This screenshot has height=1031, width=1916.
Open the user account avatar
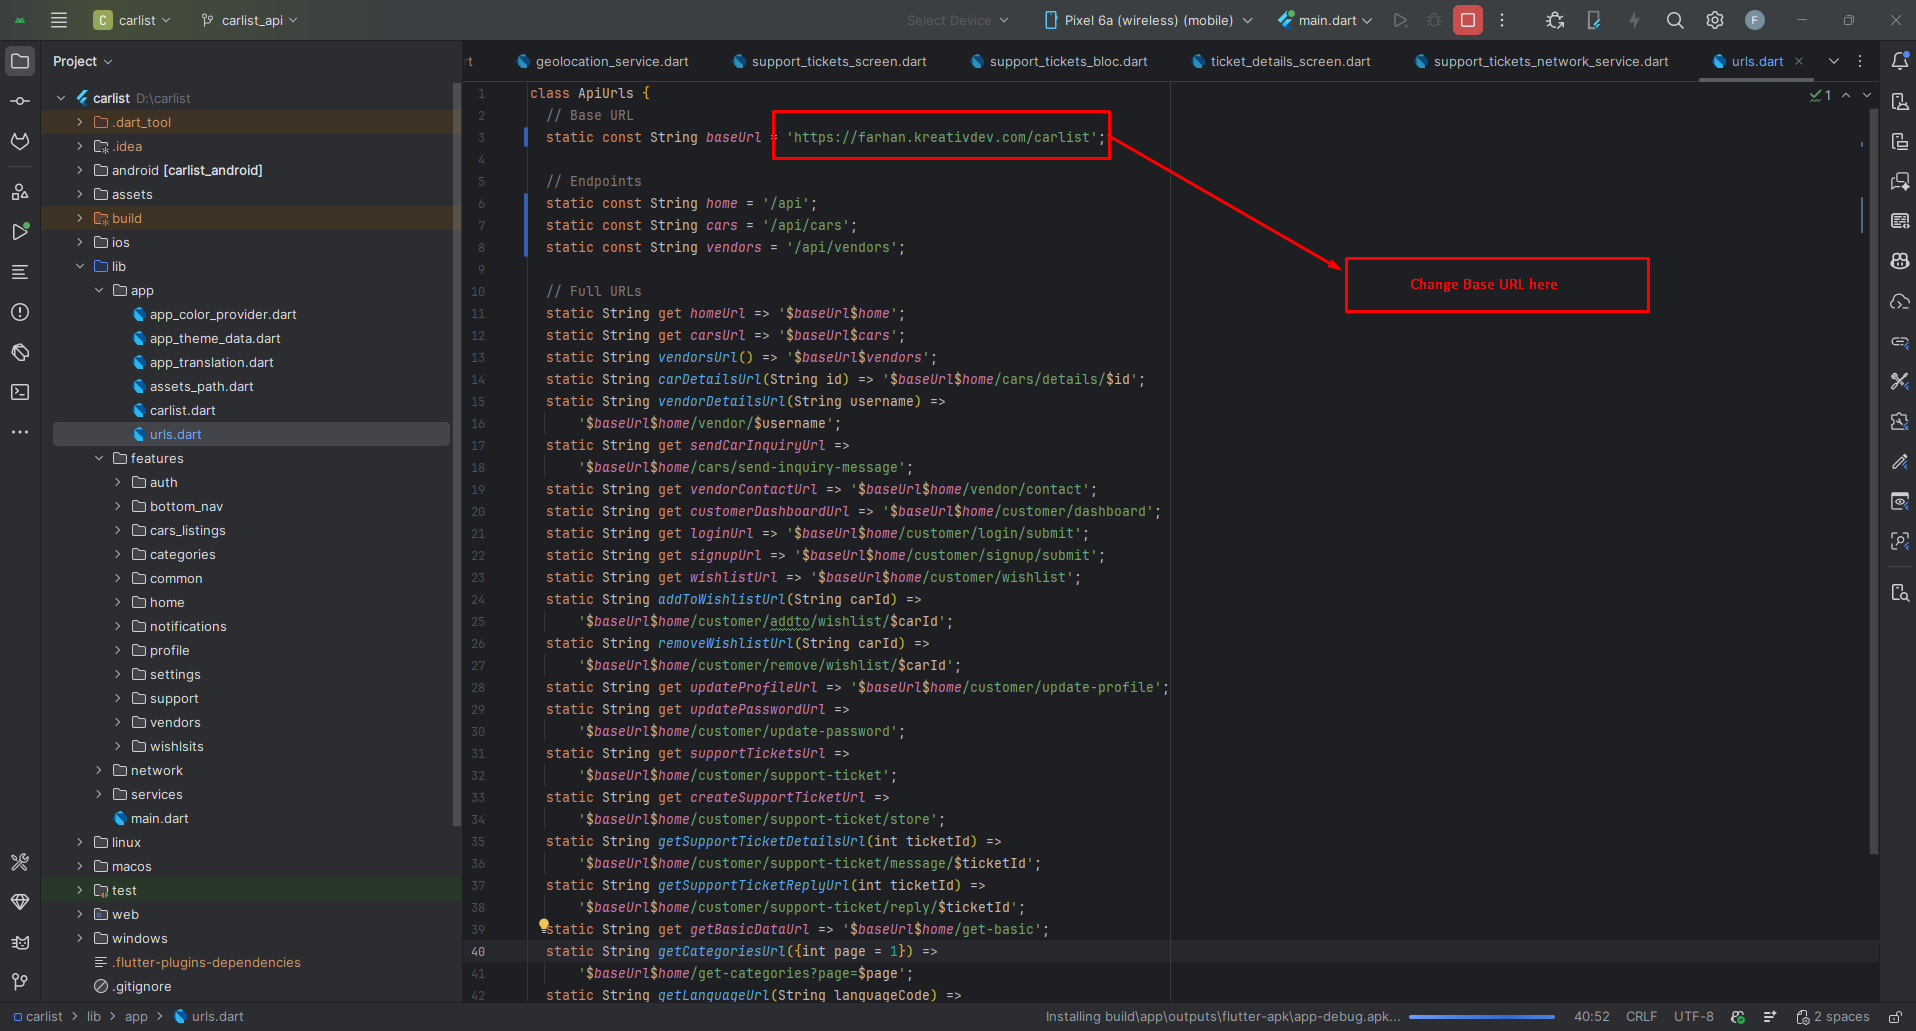[1755, 20]
